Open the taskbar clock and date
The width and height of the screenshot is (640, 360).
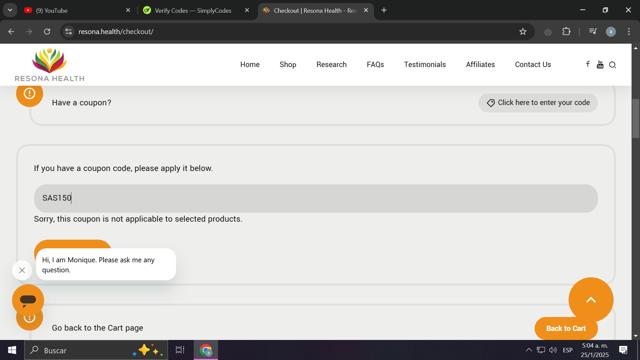[595, 350]
